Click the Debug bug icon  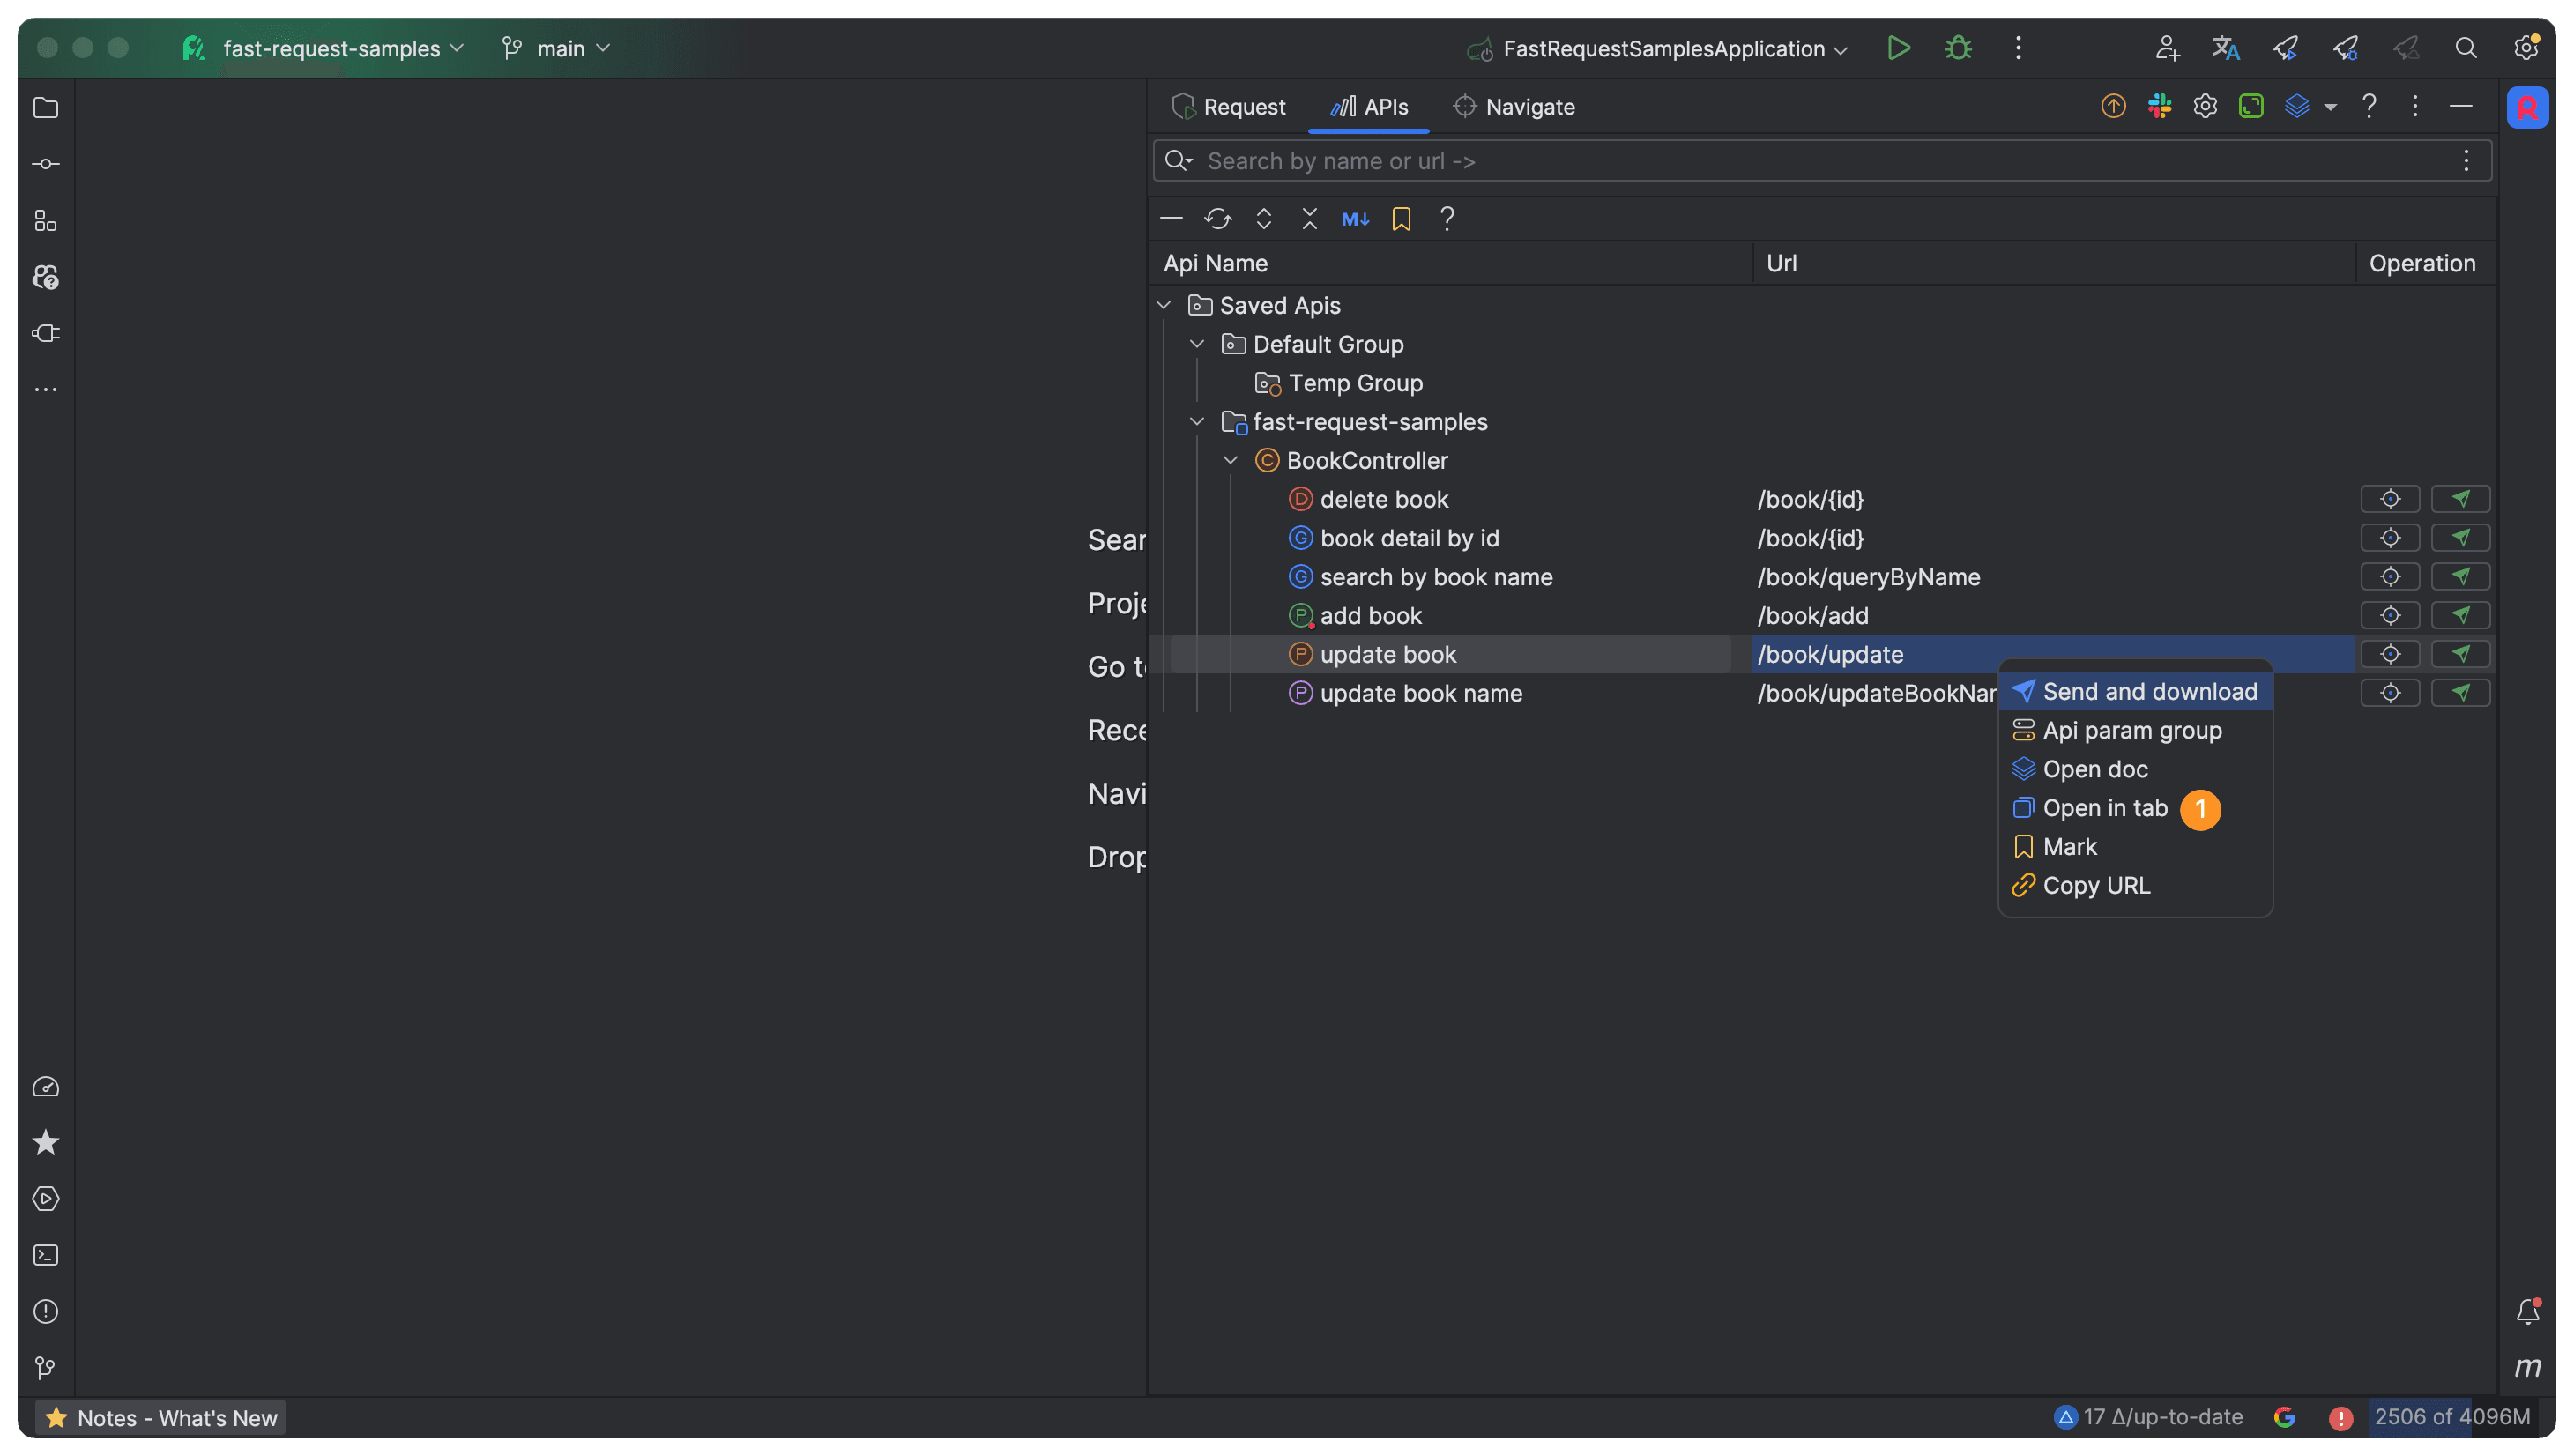(1958, 48)
